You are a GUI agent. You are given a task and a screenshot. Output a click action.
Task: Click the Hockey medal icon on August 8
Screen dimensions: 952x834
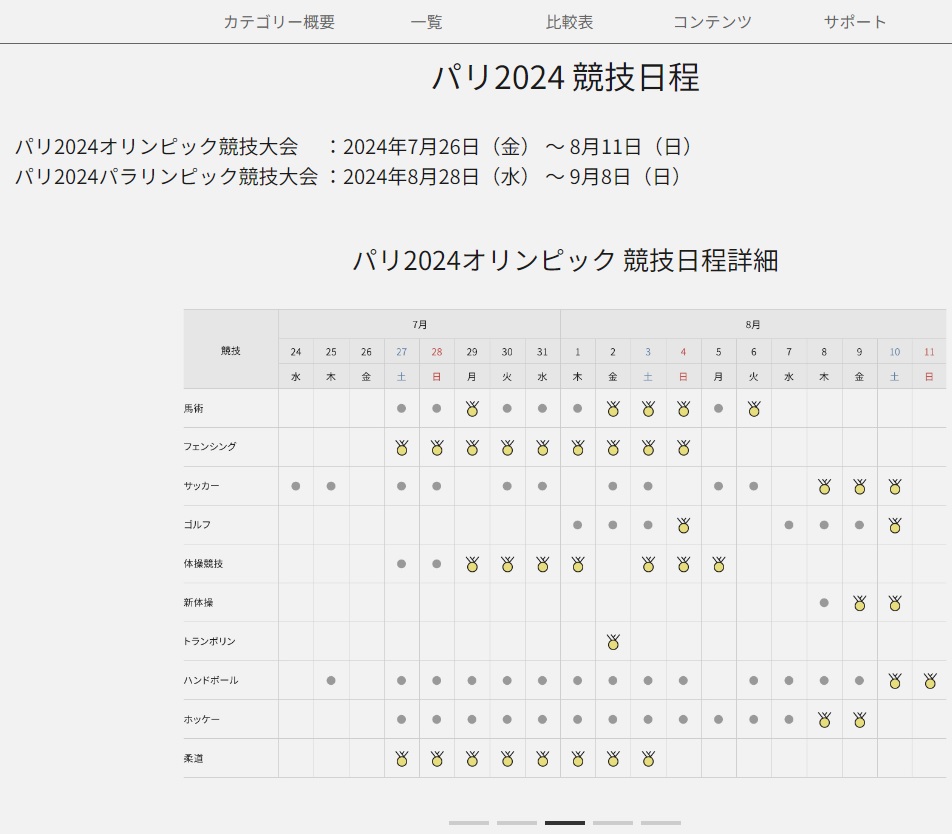pyautogui.click(x=824, y=719)
